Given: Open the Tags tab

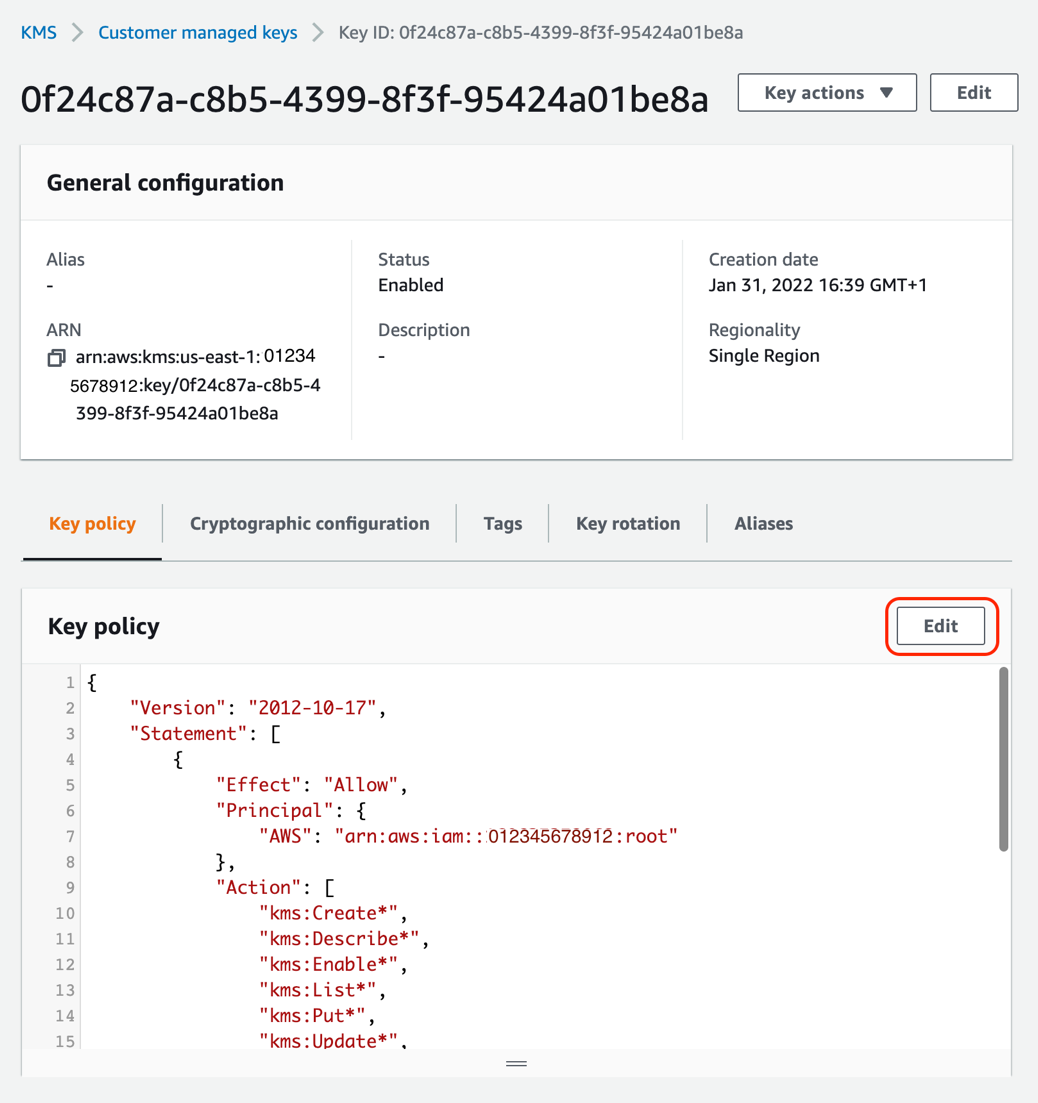Looking at the screenshot, I should 503,523.
